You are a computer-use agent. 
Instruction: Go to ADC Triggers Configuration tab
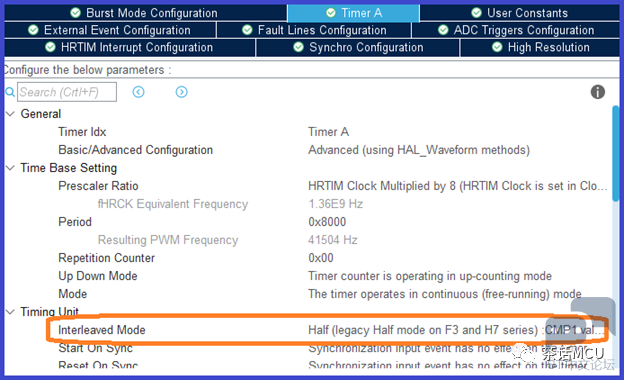(516, 30)
